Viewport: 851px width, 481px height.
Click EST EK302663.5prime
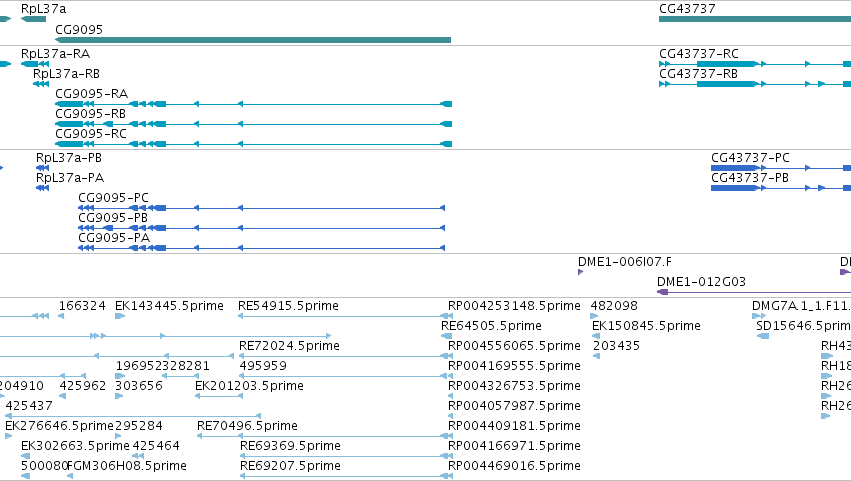[26, 456]
